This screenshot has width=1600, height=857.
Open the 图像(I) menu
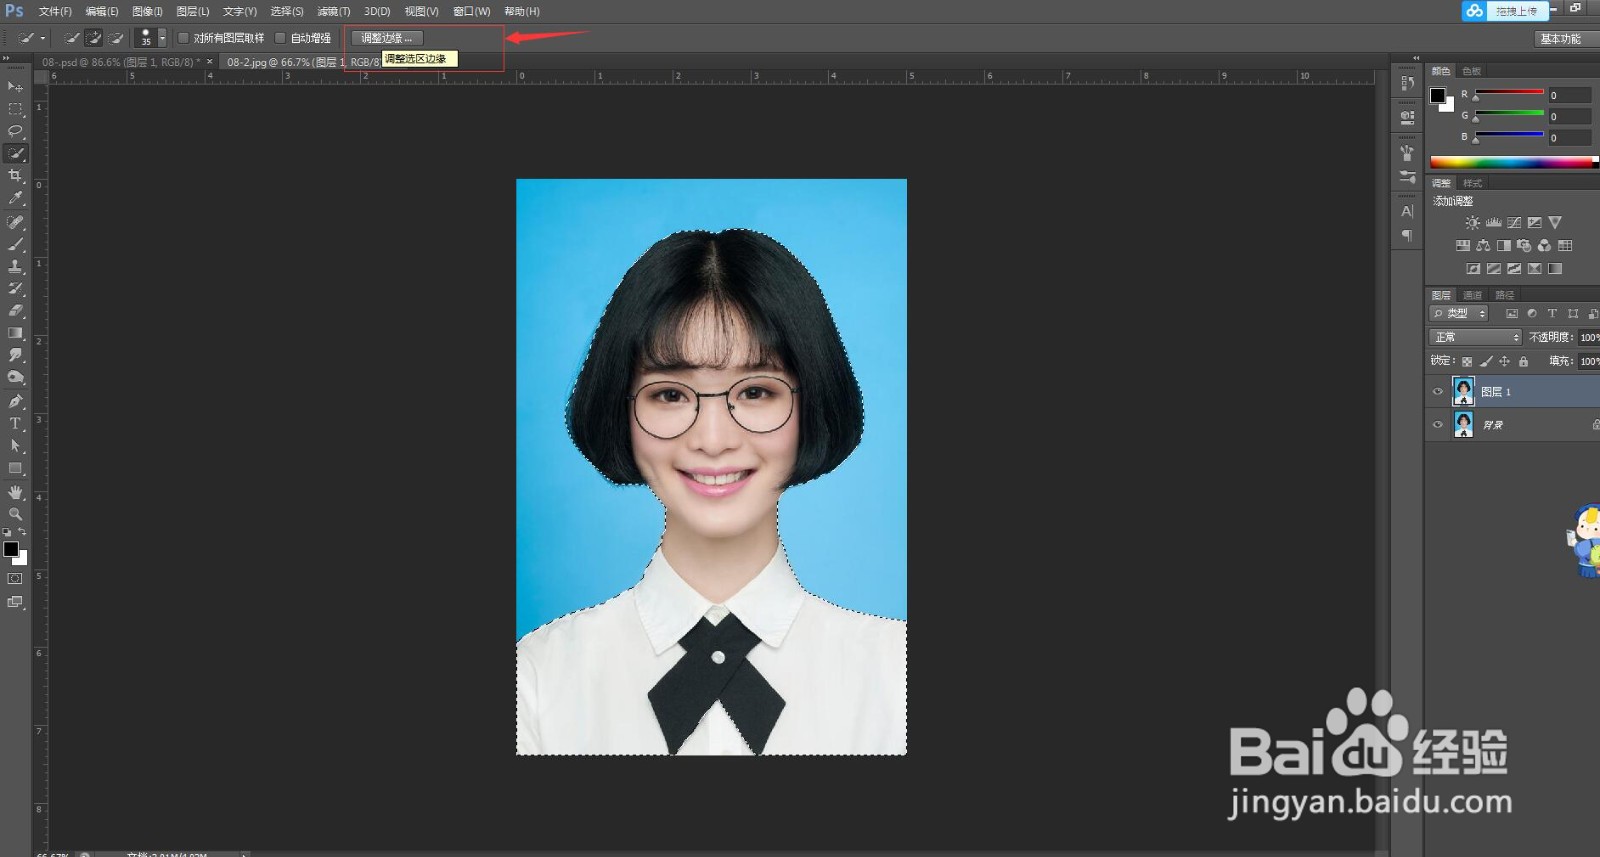(x=147, y=12)
